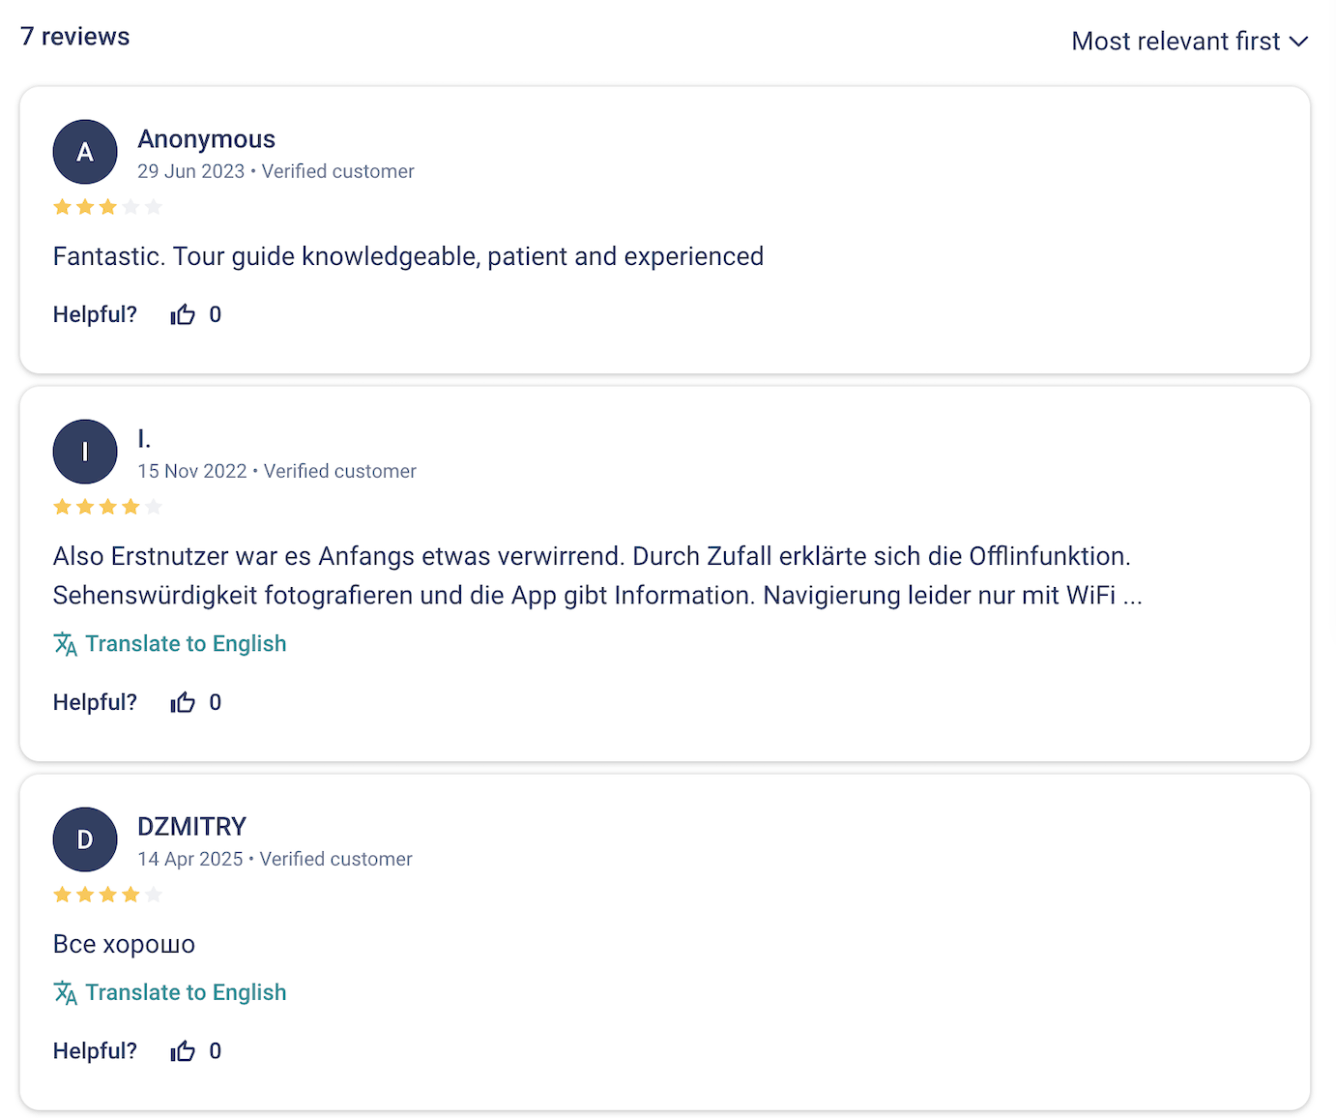Click the Anonymous reviewer name
Image resolution: width=1336 pixels, height=1118 pixels.
tap(206, 139)
